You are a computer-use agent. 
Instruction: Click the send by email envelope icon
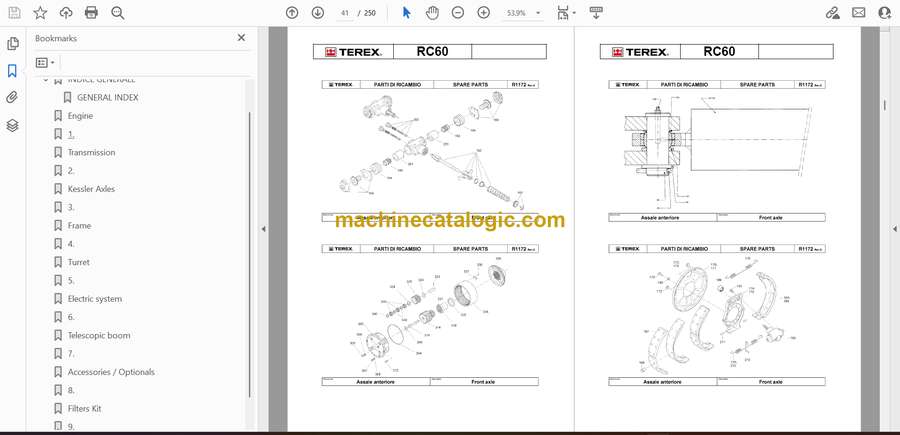click(859, 13)
